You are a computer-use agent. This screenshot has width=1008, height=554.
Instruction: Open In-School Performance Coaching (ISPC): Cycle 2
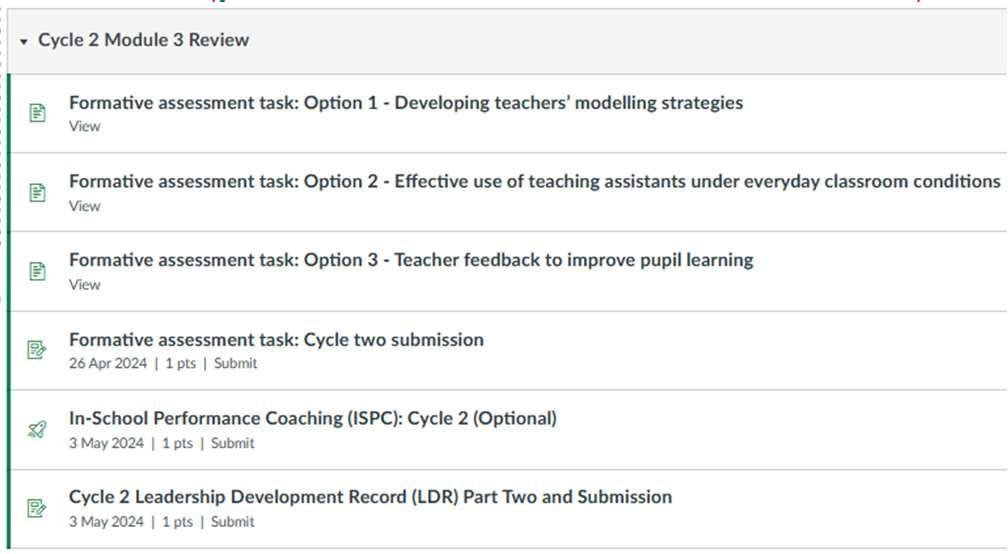pyautogui.click(x=312, y=418)
